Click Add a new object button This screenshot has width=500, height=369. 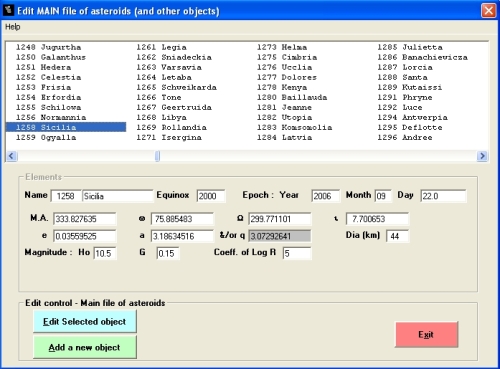pyautogui.click(x=85, y=347)
